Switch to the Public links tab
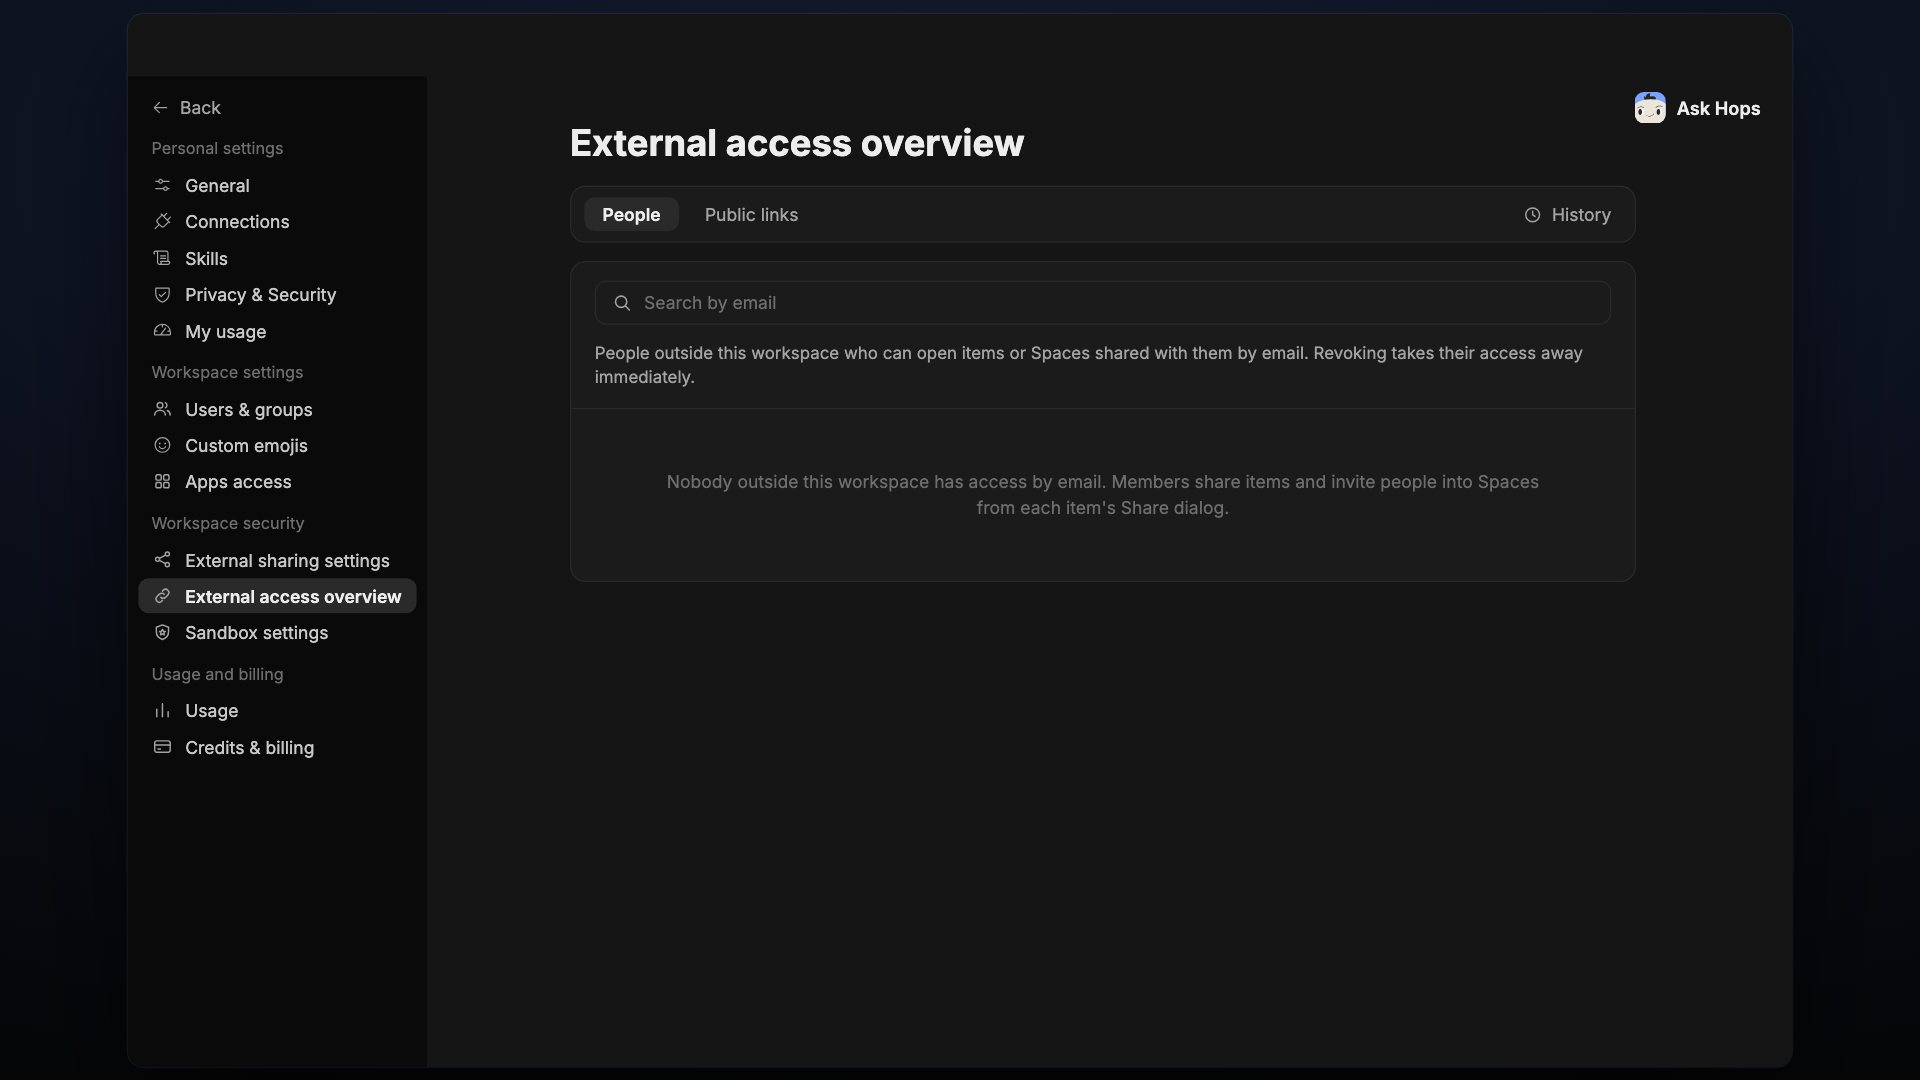 click(x=751, y=215)
